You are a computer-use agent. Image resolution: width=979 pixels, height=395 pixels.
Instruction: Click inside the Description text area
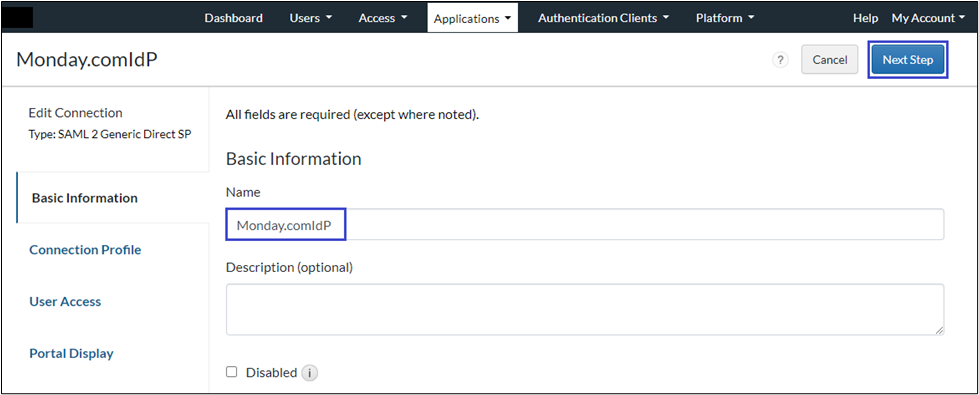(x=585, y=310)
